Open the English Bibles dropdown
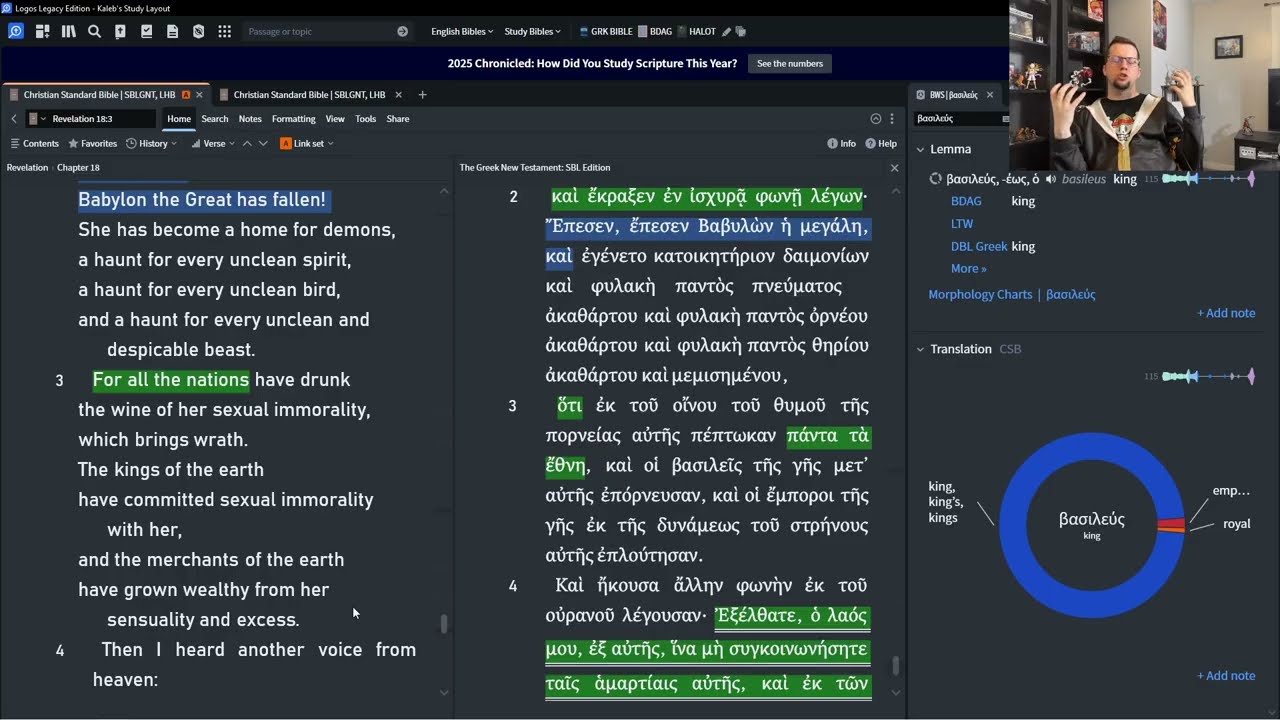1280x720 pixels. tap(462, 31)
